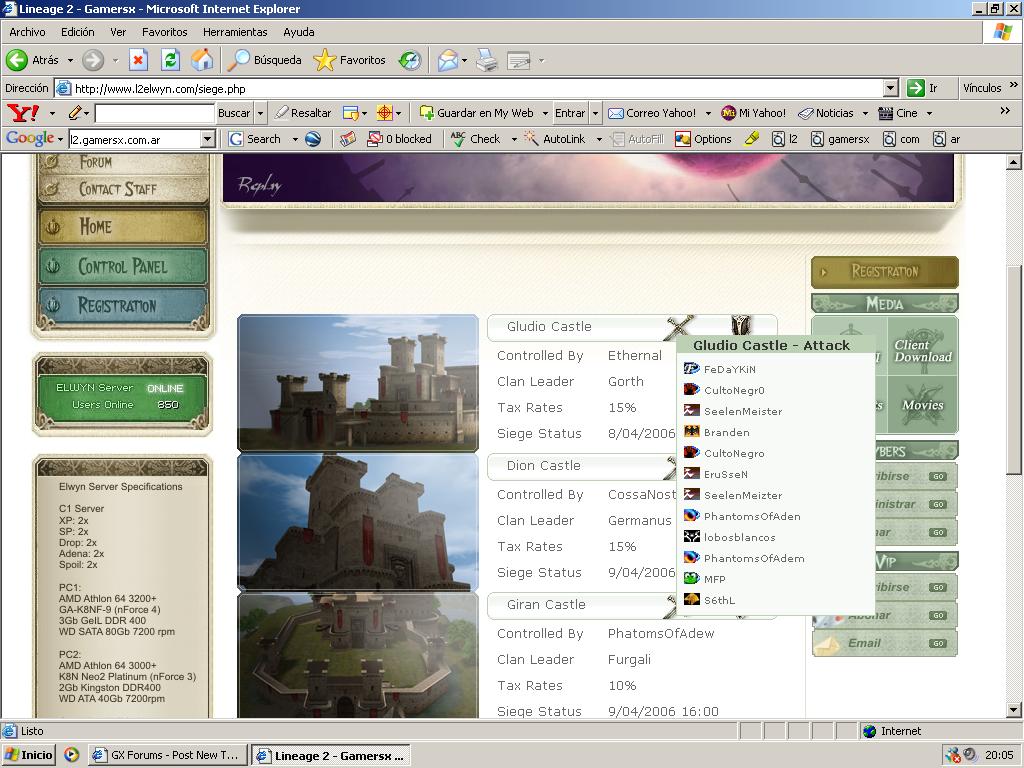Open the Control Panel sidebar button
Screen dimensions: 1024x768
123,266
